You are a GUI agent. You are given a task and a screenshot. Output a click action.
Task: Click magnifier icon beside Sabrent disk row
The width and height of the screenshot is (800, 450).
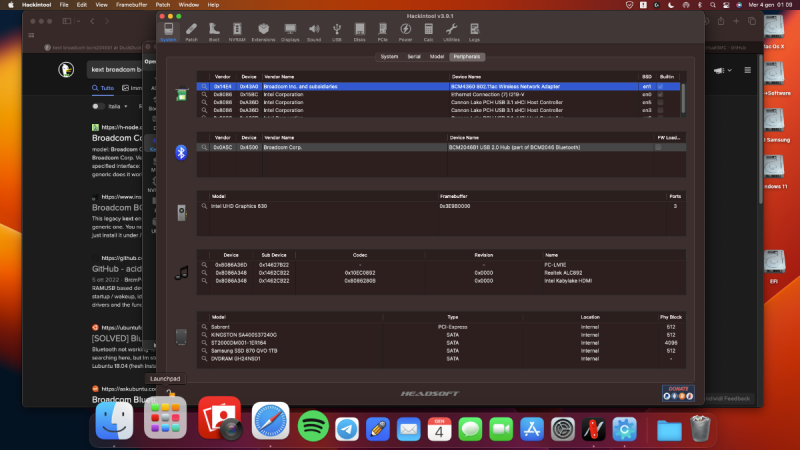pyautogui.click(x=204, y=327)
